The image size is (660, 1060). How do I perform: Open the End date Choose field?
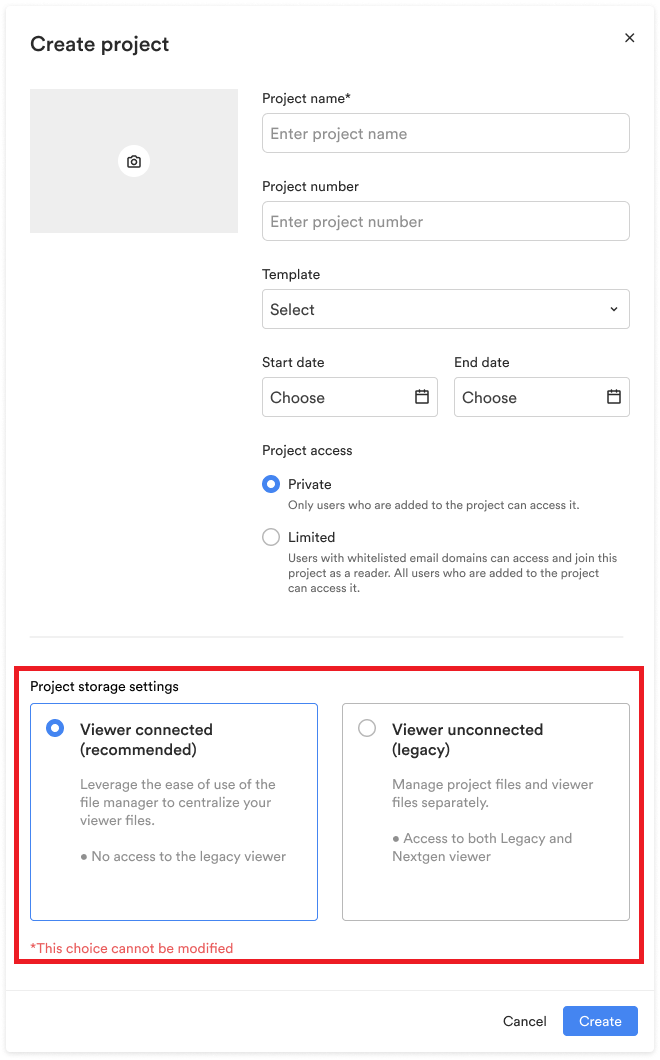[542, 397]
